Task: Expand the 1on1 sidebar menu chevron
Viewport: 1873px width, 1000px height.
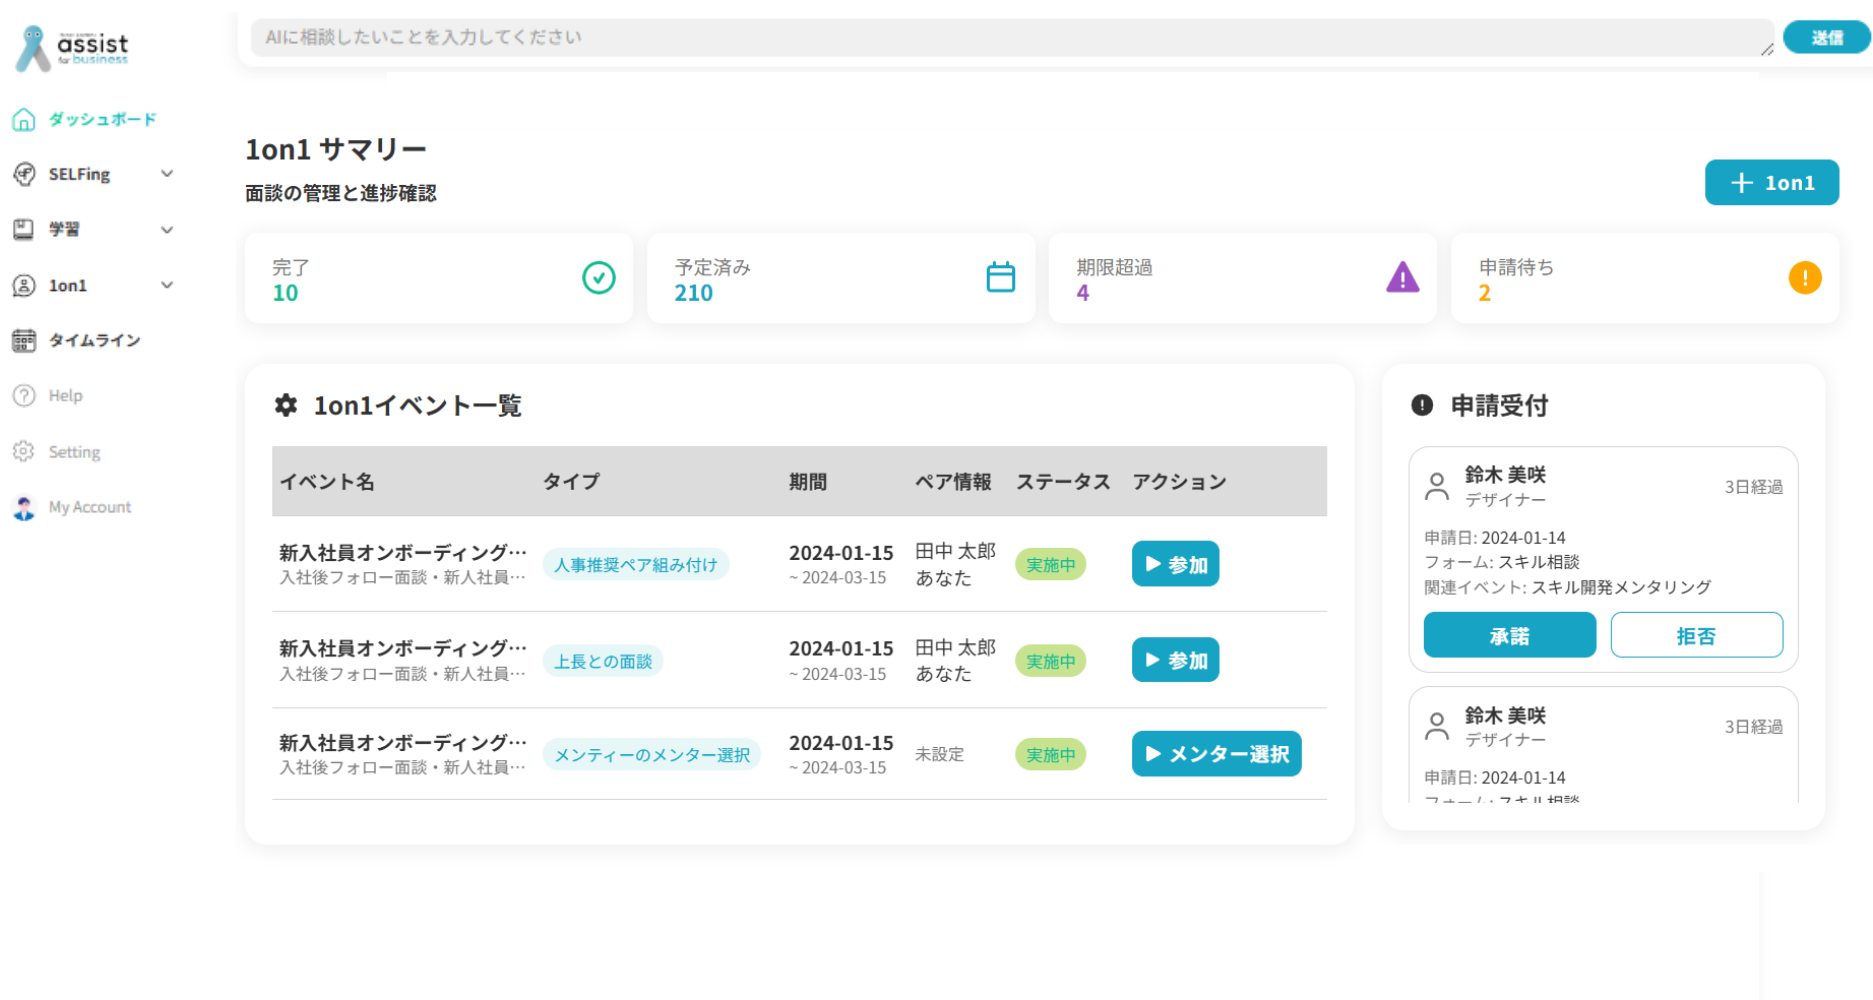Action: coord(167,285)
